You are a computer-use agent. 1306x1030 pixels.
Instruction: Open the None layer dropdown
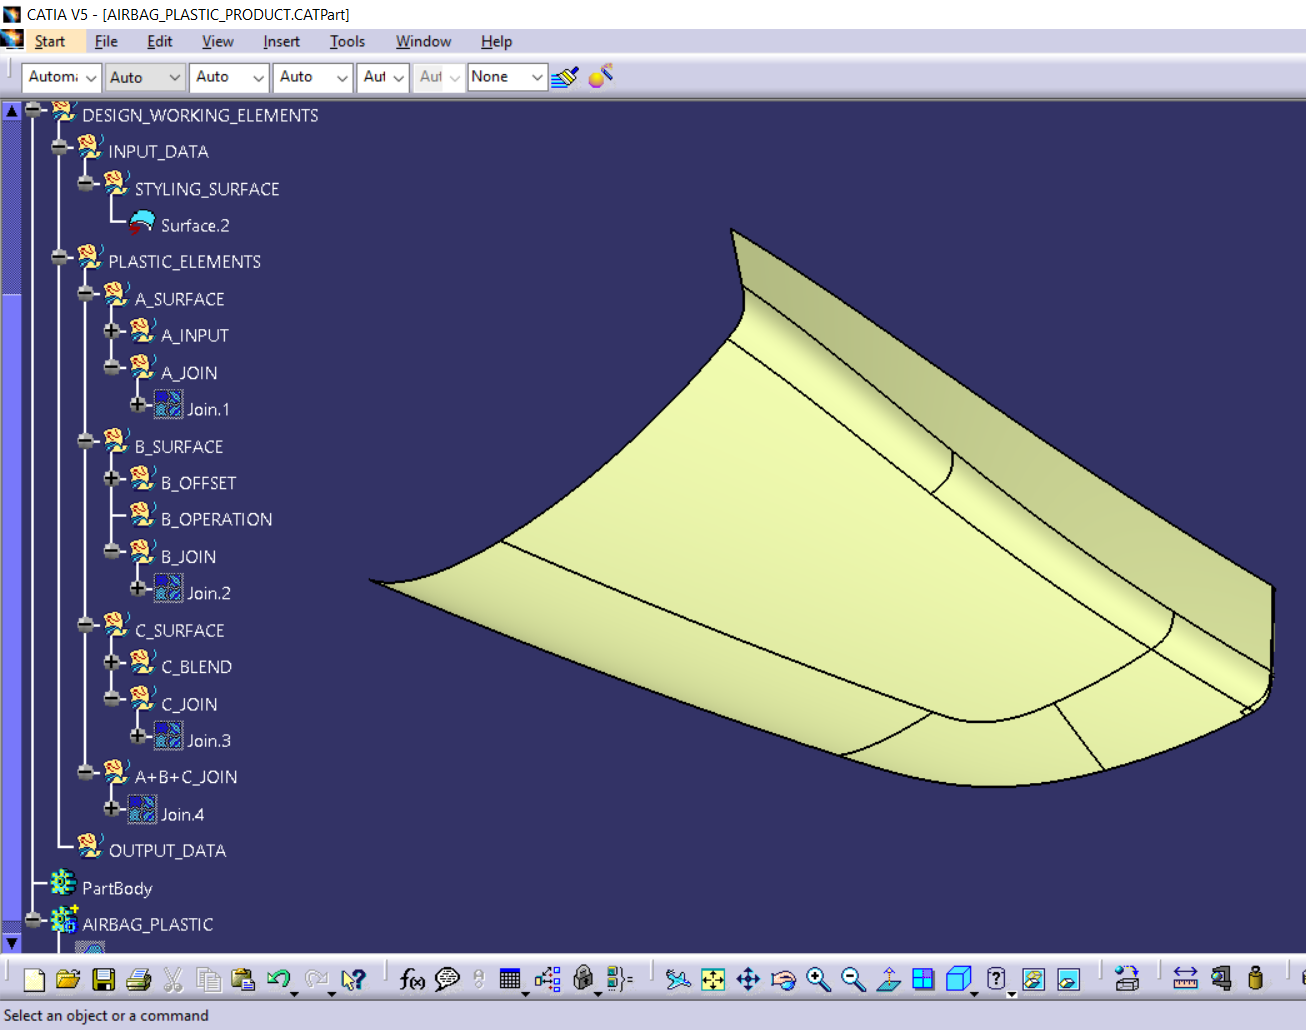pyautogui.click(x=537, y=77)
